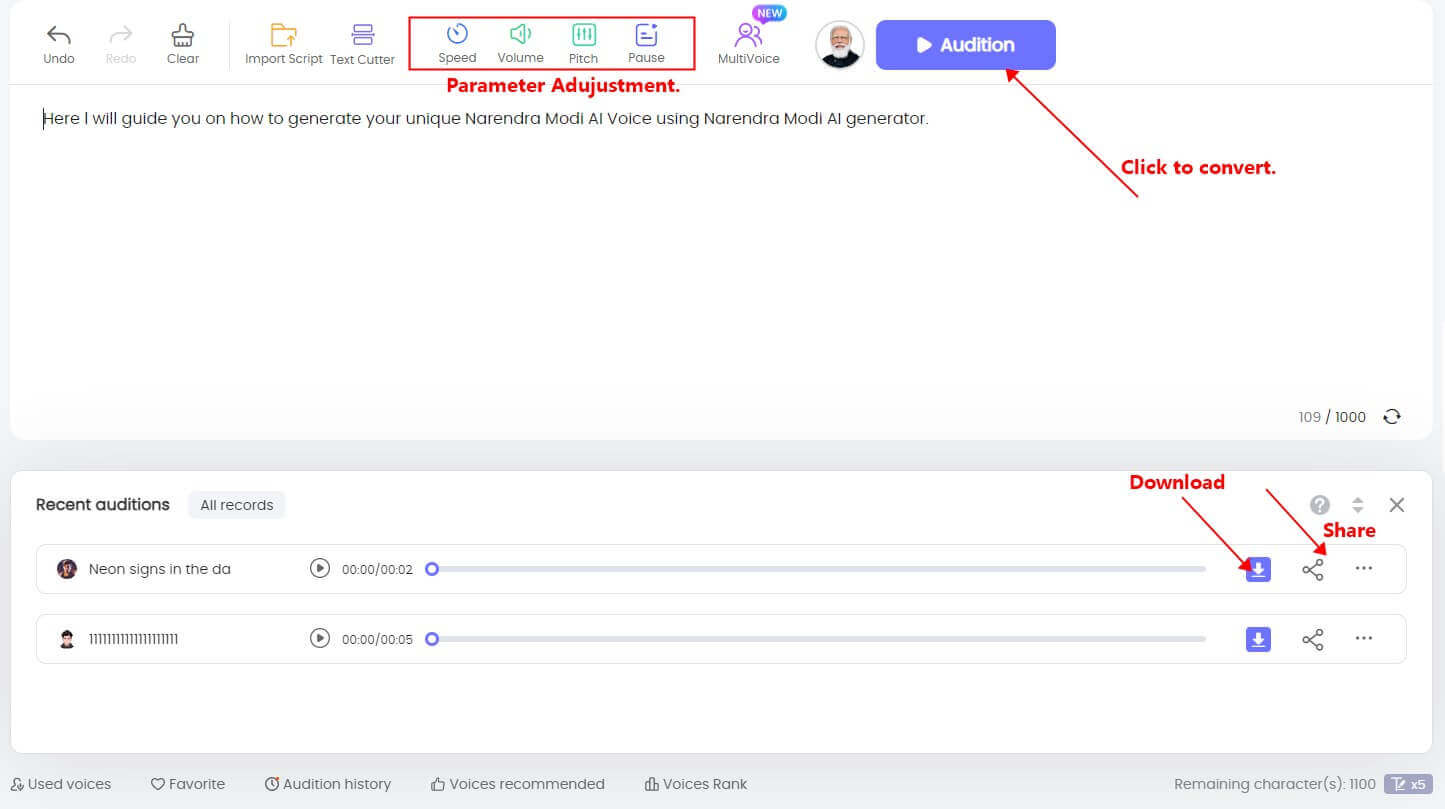Open more options for the Neon signs audition
The image size is (1445, 809).
[1364, 568]
